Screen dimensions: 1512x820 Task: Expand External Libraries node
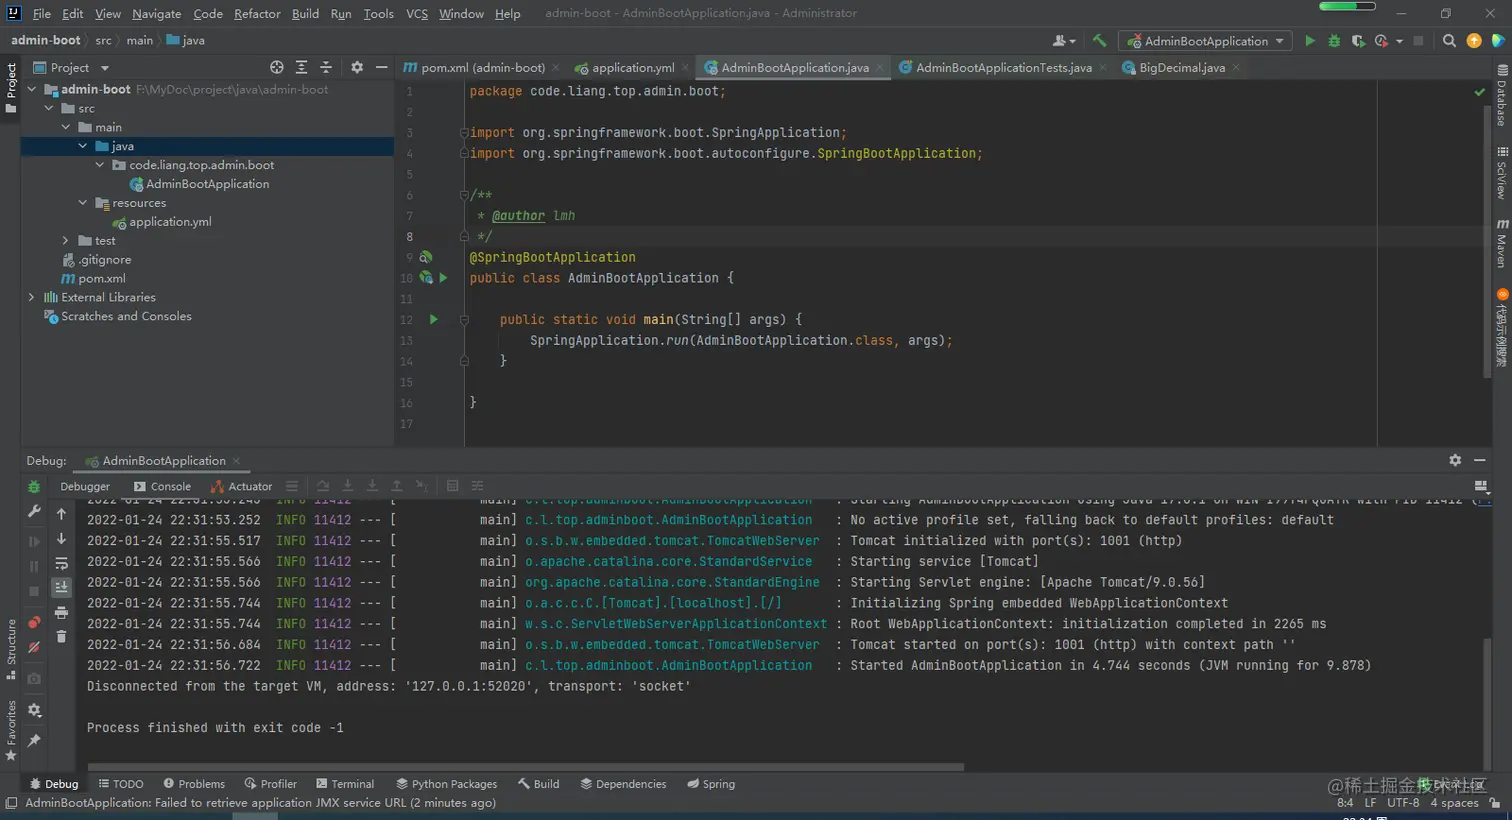[x=32, y=297]
